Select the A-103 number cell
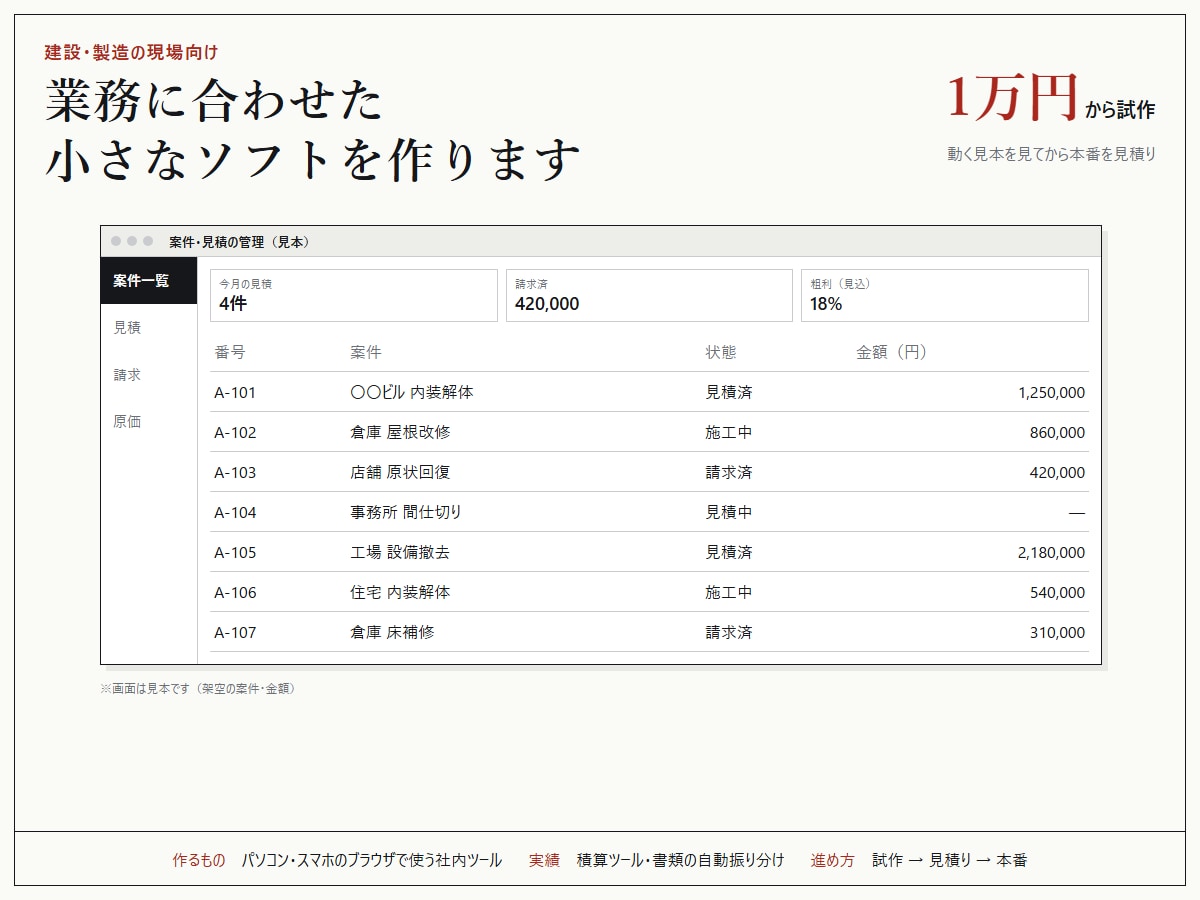Viewport: 1200px width, 900px height. [235, 472]
